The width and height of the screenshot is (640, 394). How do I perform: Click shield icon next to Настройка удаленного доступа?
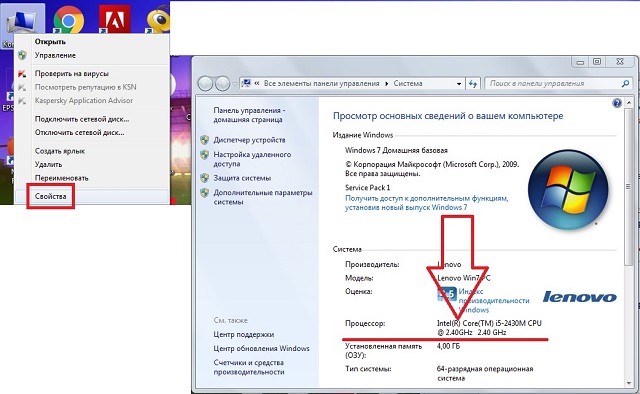pos(204,155)
